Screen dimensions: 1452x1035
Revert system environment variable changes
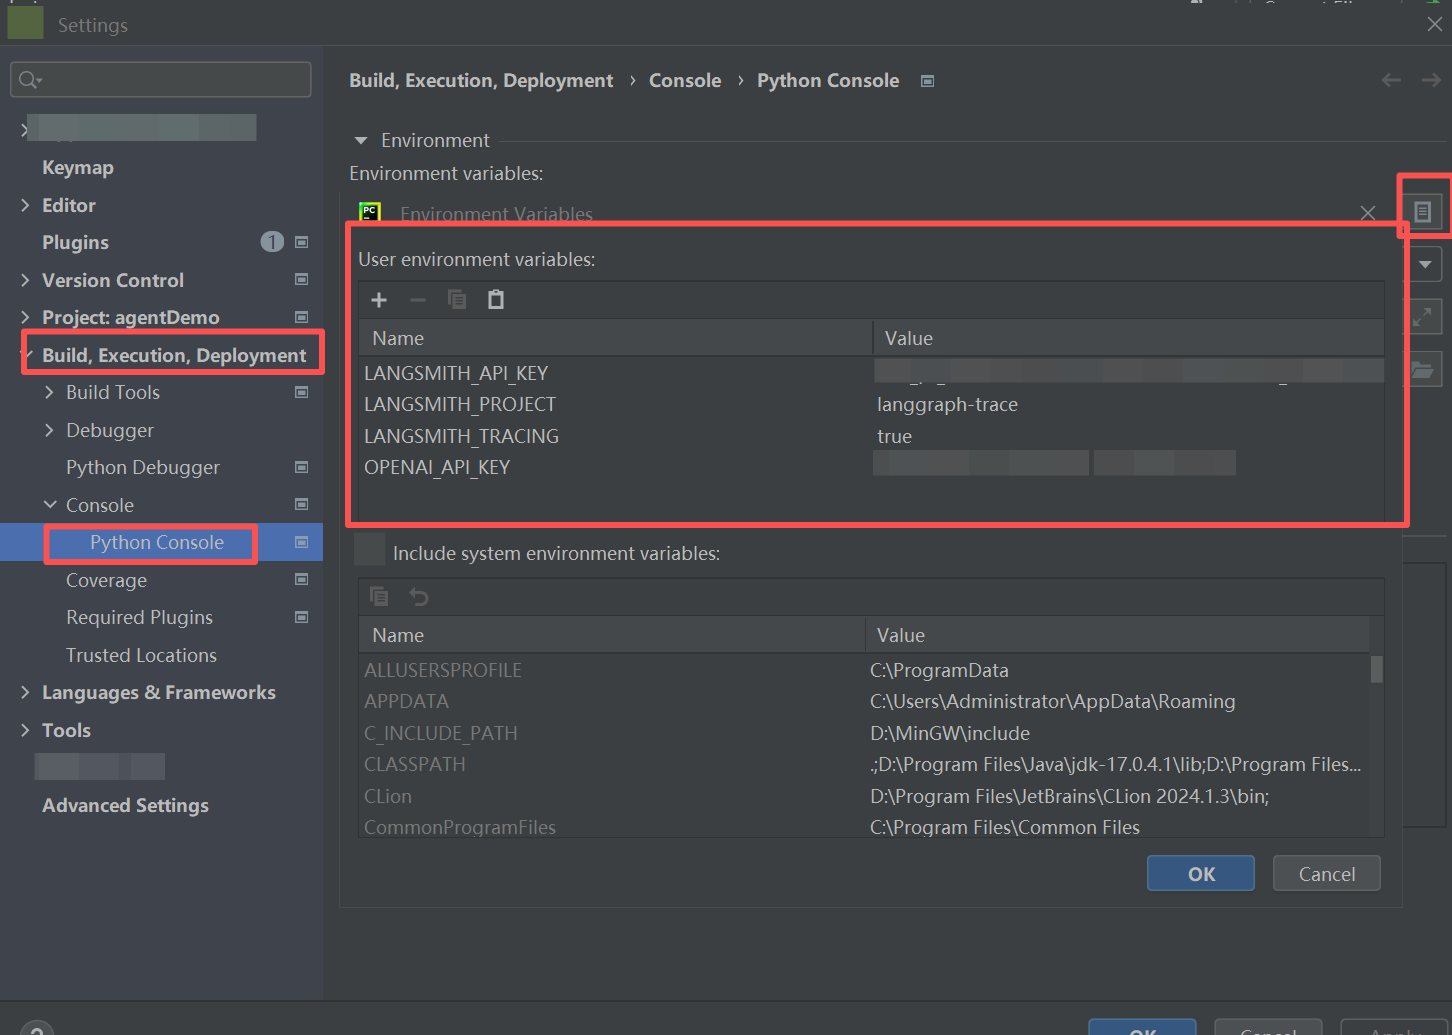point(419,597)
